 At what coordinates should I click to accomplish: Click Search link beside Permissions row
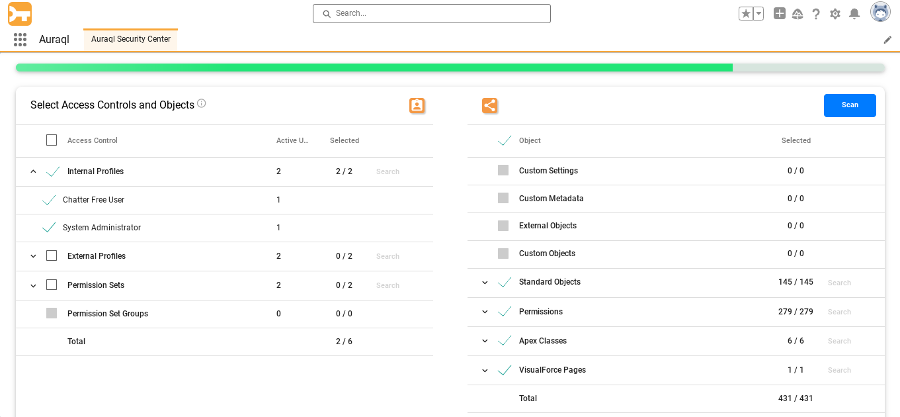(x=839, y=312)
